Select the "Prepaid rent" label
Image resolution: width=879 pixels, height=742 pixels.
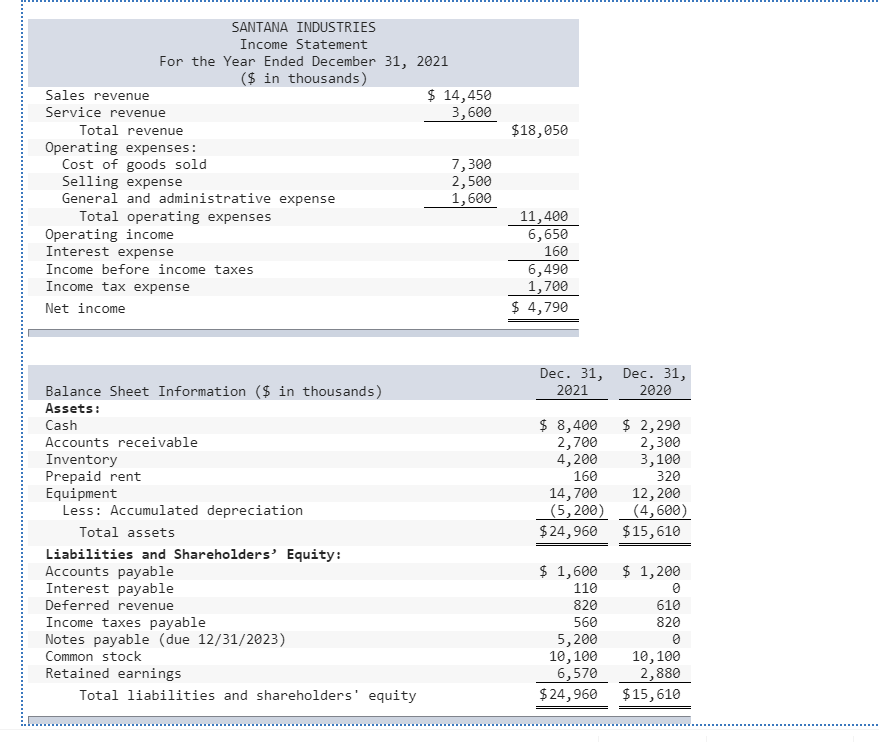tap(93, 477)
